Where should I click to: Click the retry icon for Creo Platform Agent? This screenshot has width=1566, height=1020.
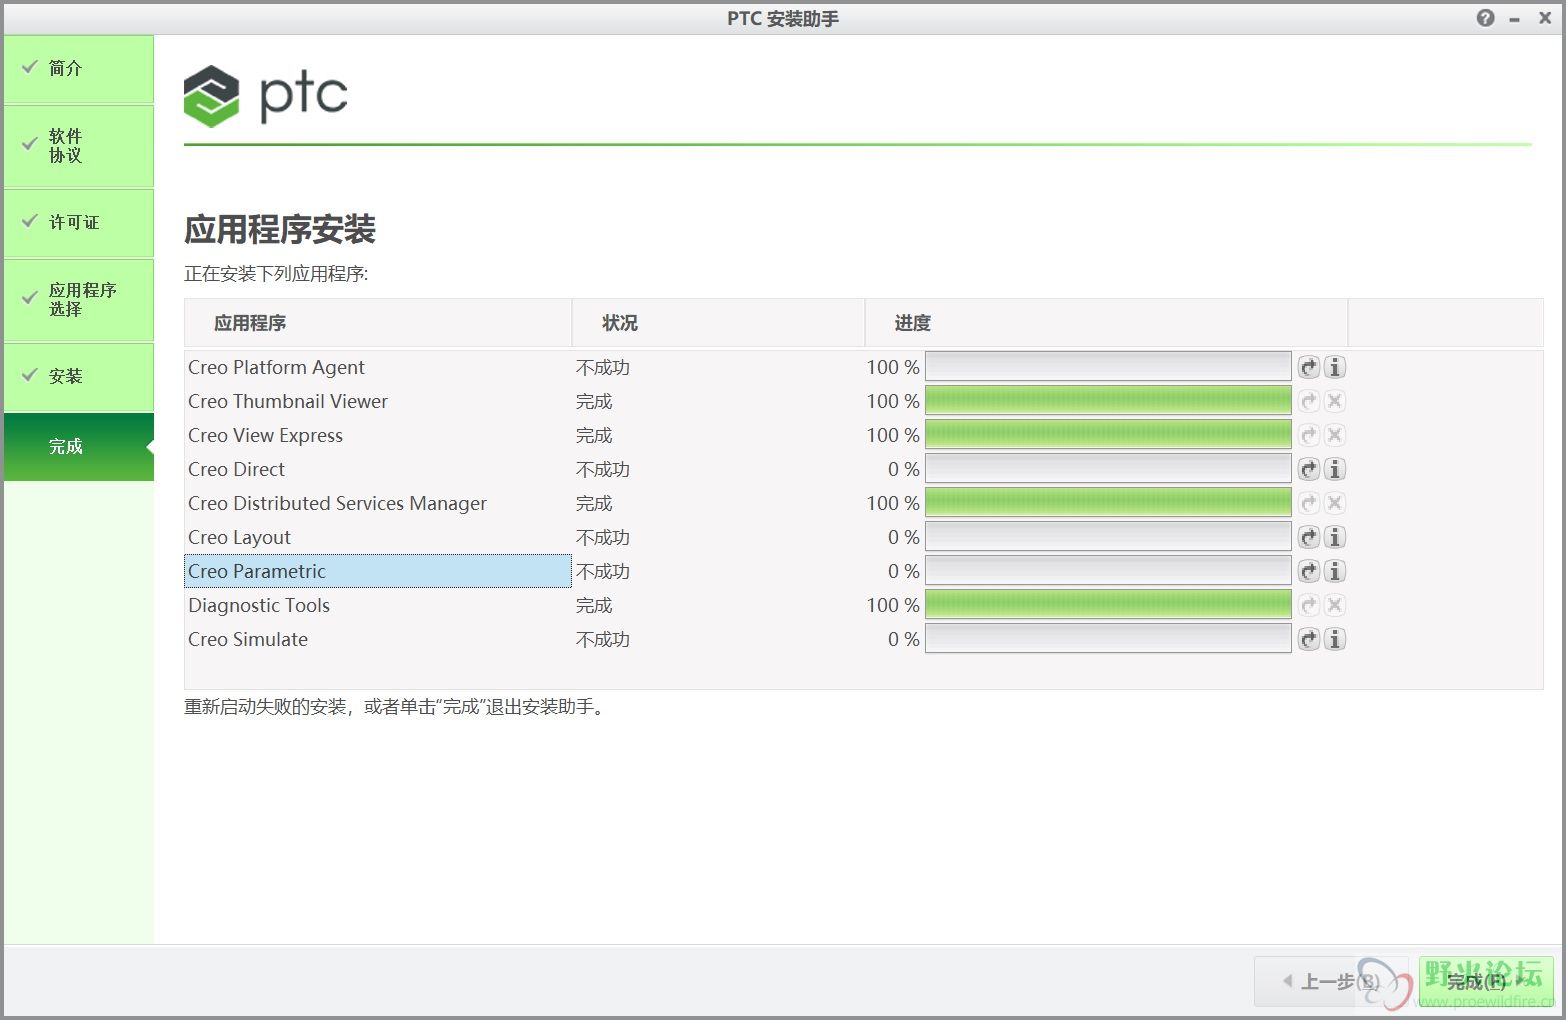click(x=1309, y=367)
